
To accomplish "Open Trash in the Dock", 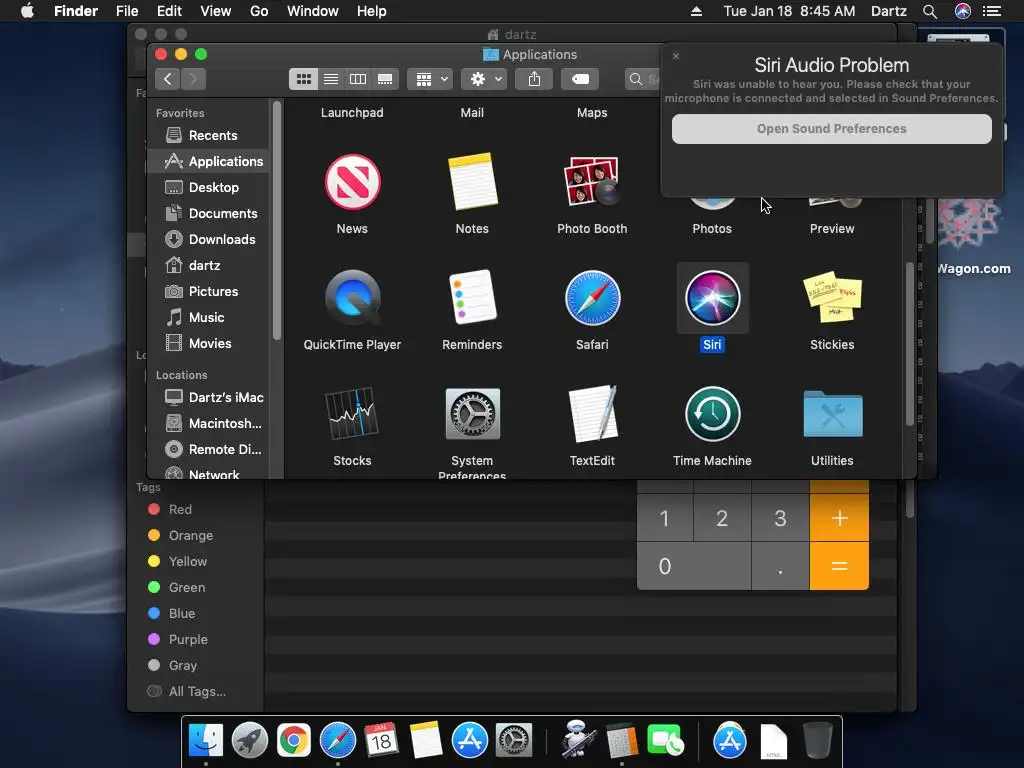I will tap(818, 741).
